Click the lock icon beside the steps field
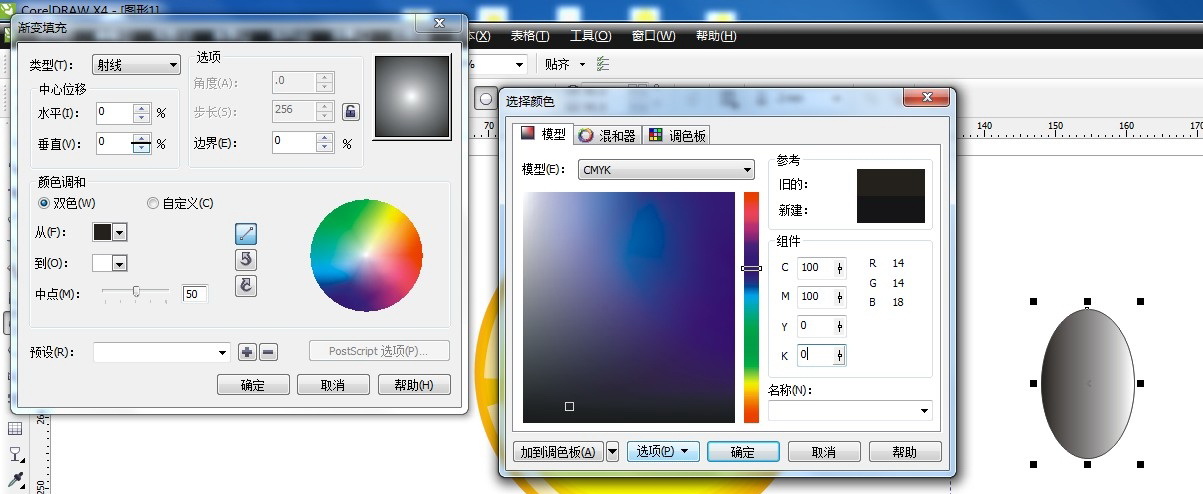 (350, 111)
